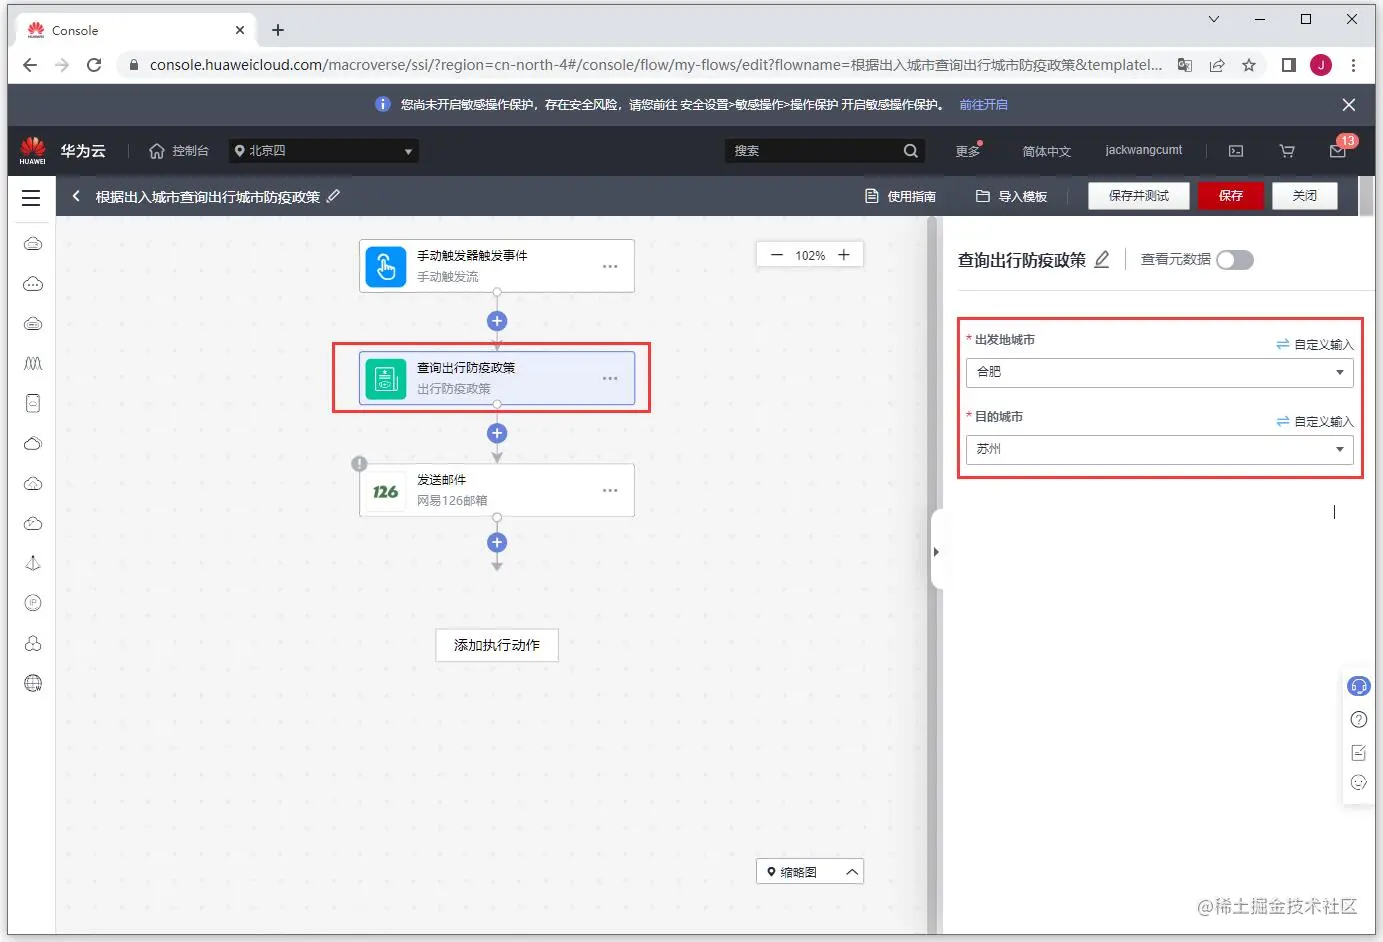Add step after 查询出行防疫政策 node

(x=497, y=433)
